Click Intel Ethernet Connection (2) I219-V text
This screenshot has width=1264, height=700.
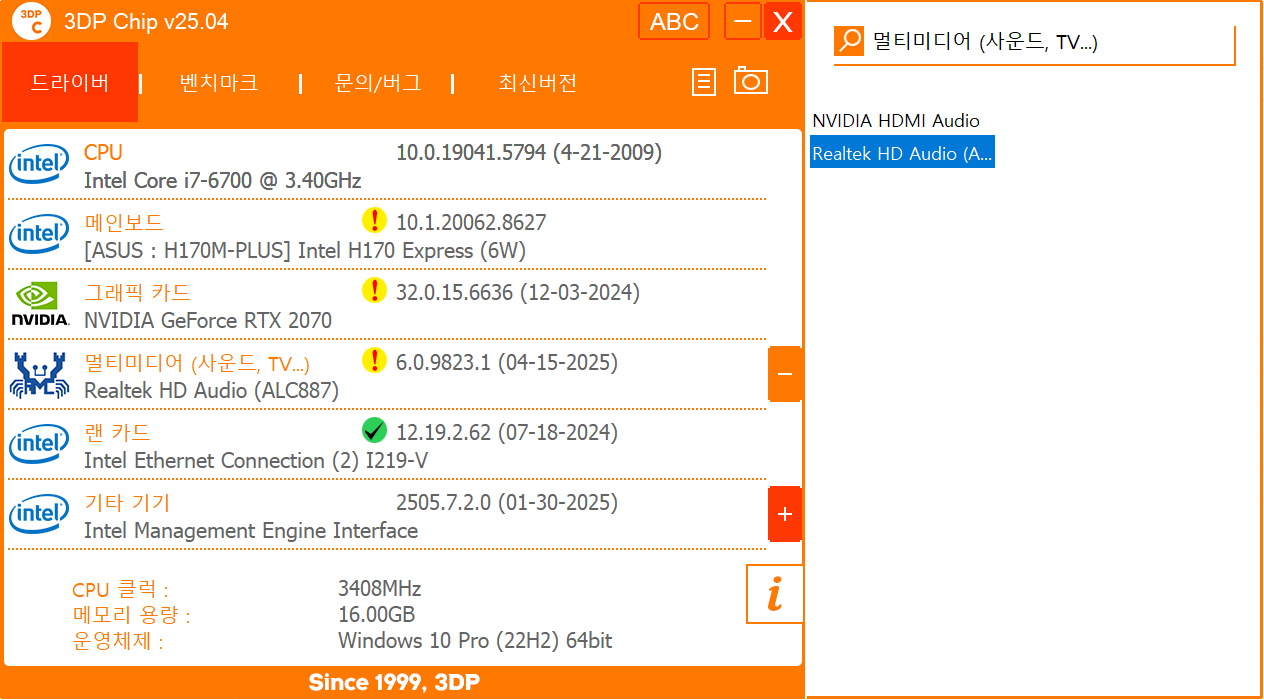[256, 461]
